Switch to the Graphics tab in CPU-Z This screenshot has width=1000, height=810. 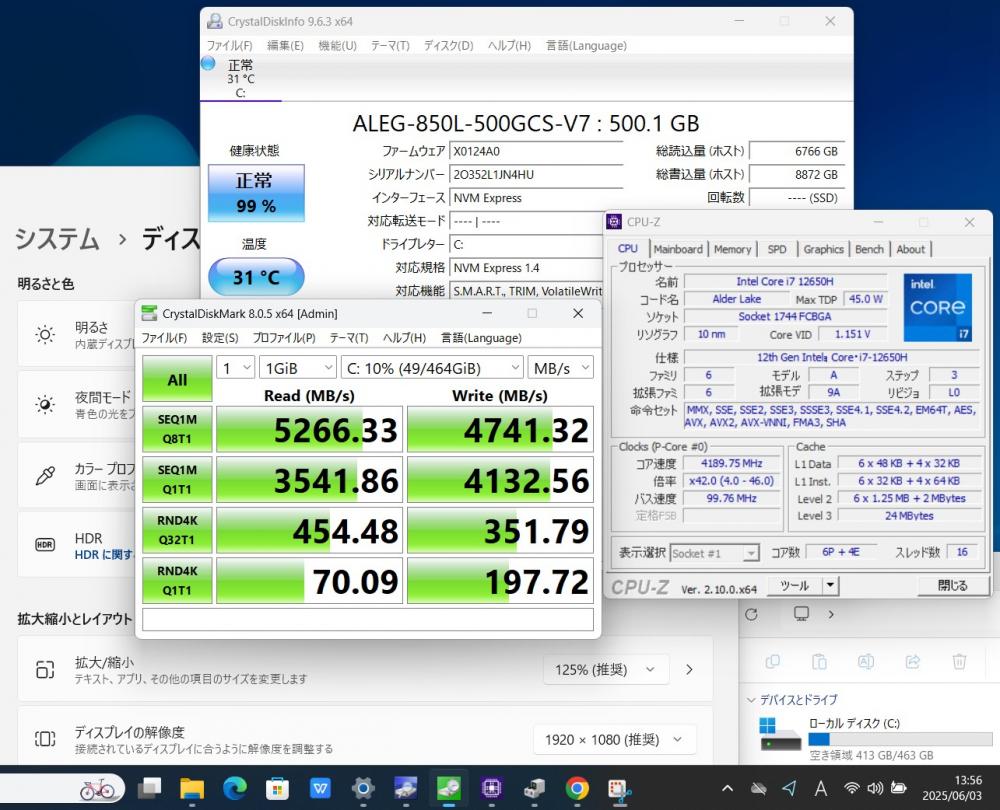click(823, 249)
